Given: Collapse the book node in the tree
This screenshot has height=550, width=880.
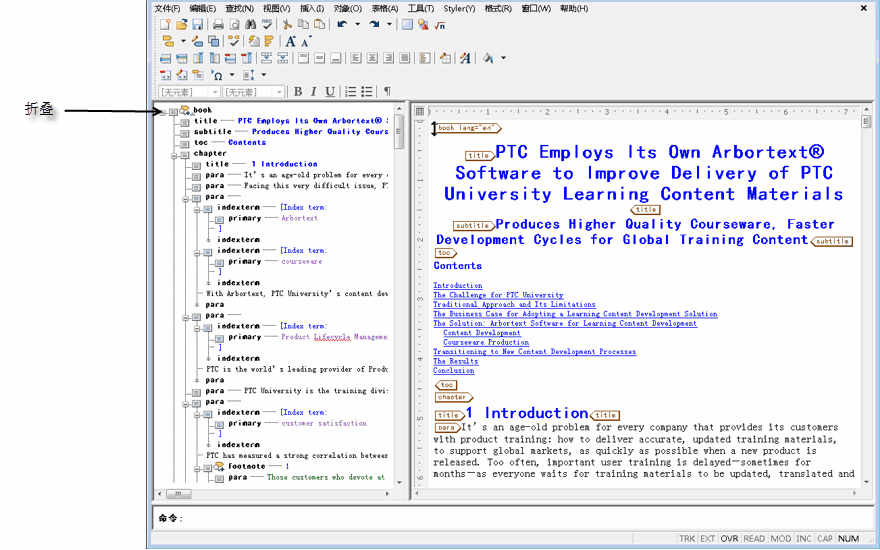Looking at the screenshot, I should tap(163, 112).
